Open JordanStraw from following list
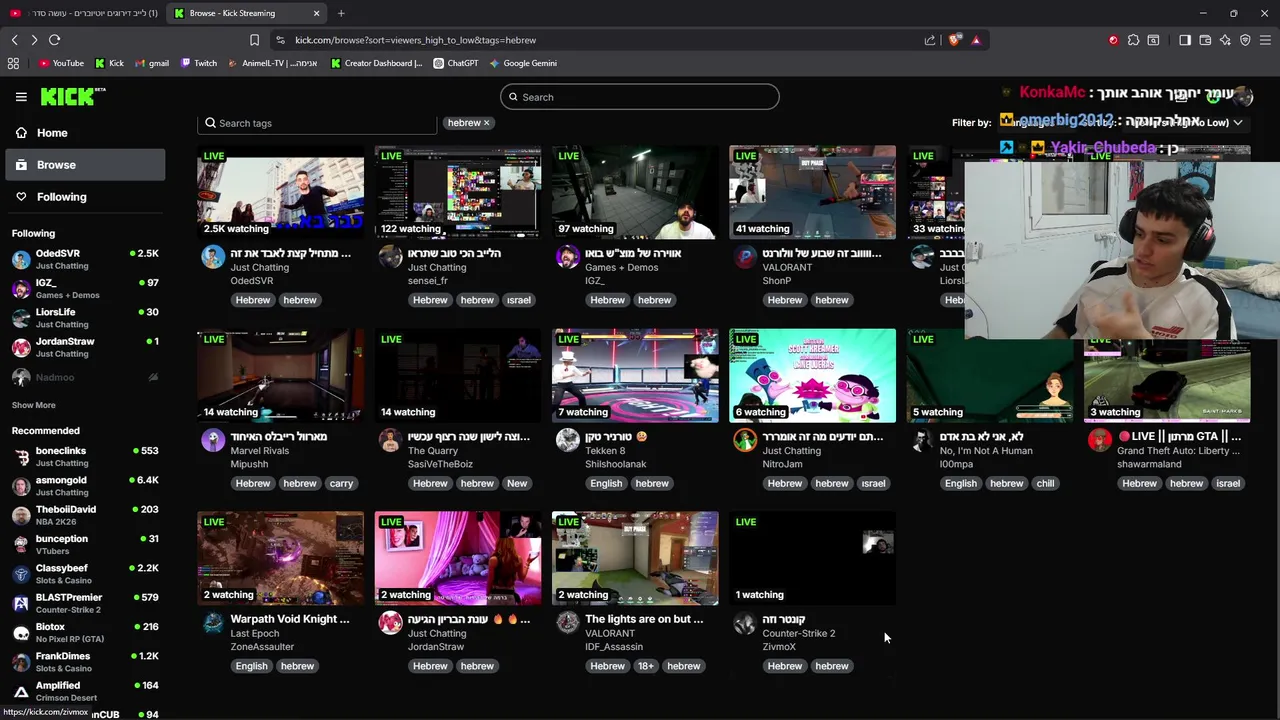Screen dimensions: 1280x720 85,347
